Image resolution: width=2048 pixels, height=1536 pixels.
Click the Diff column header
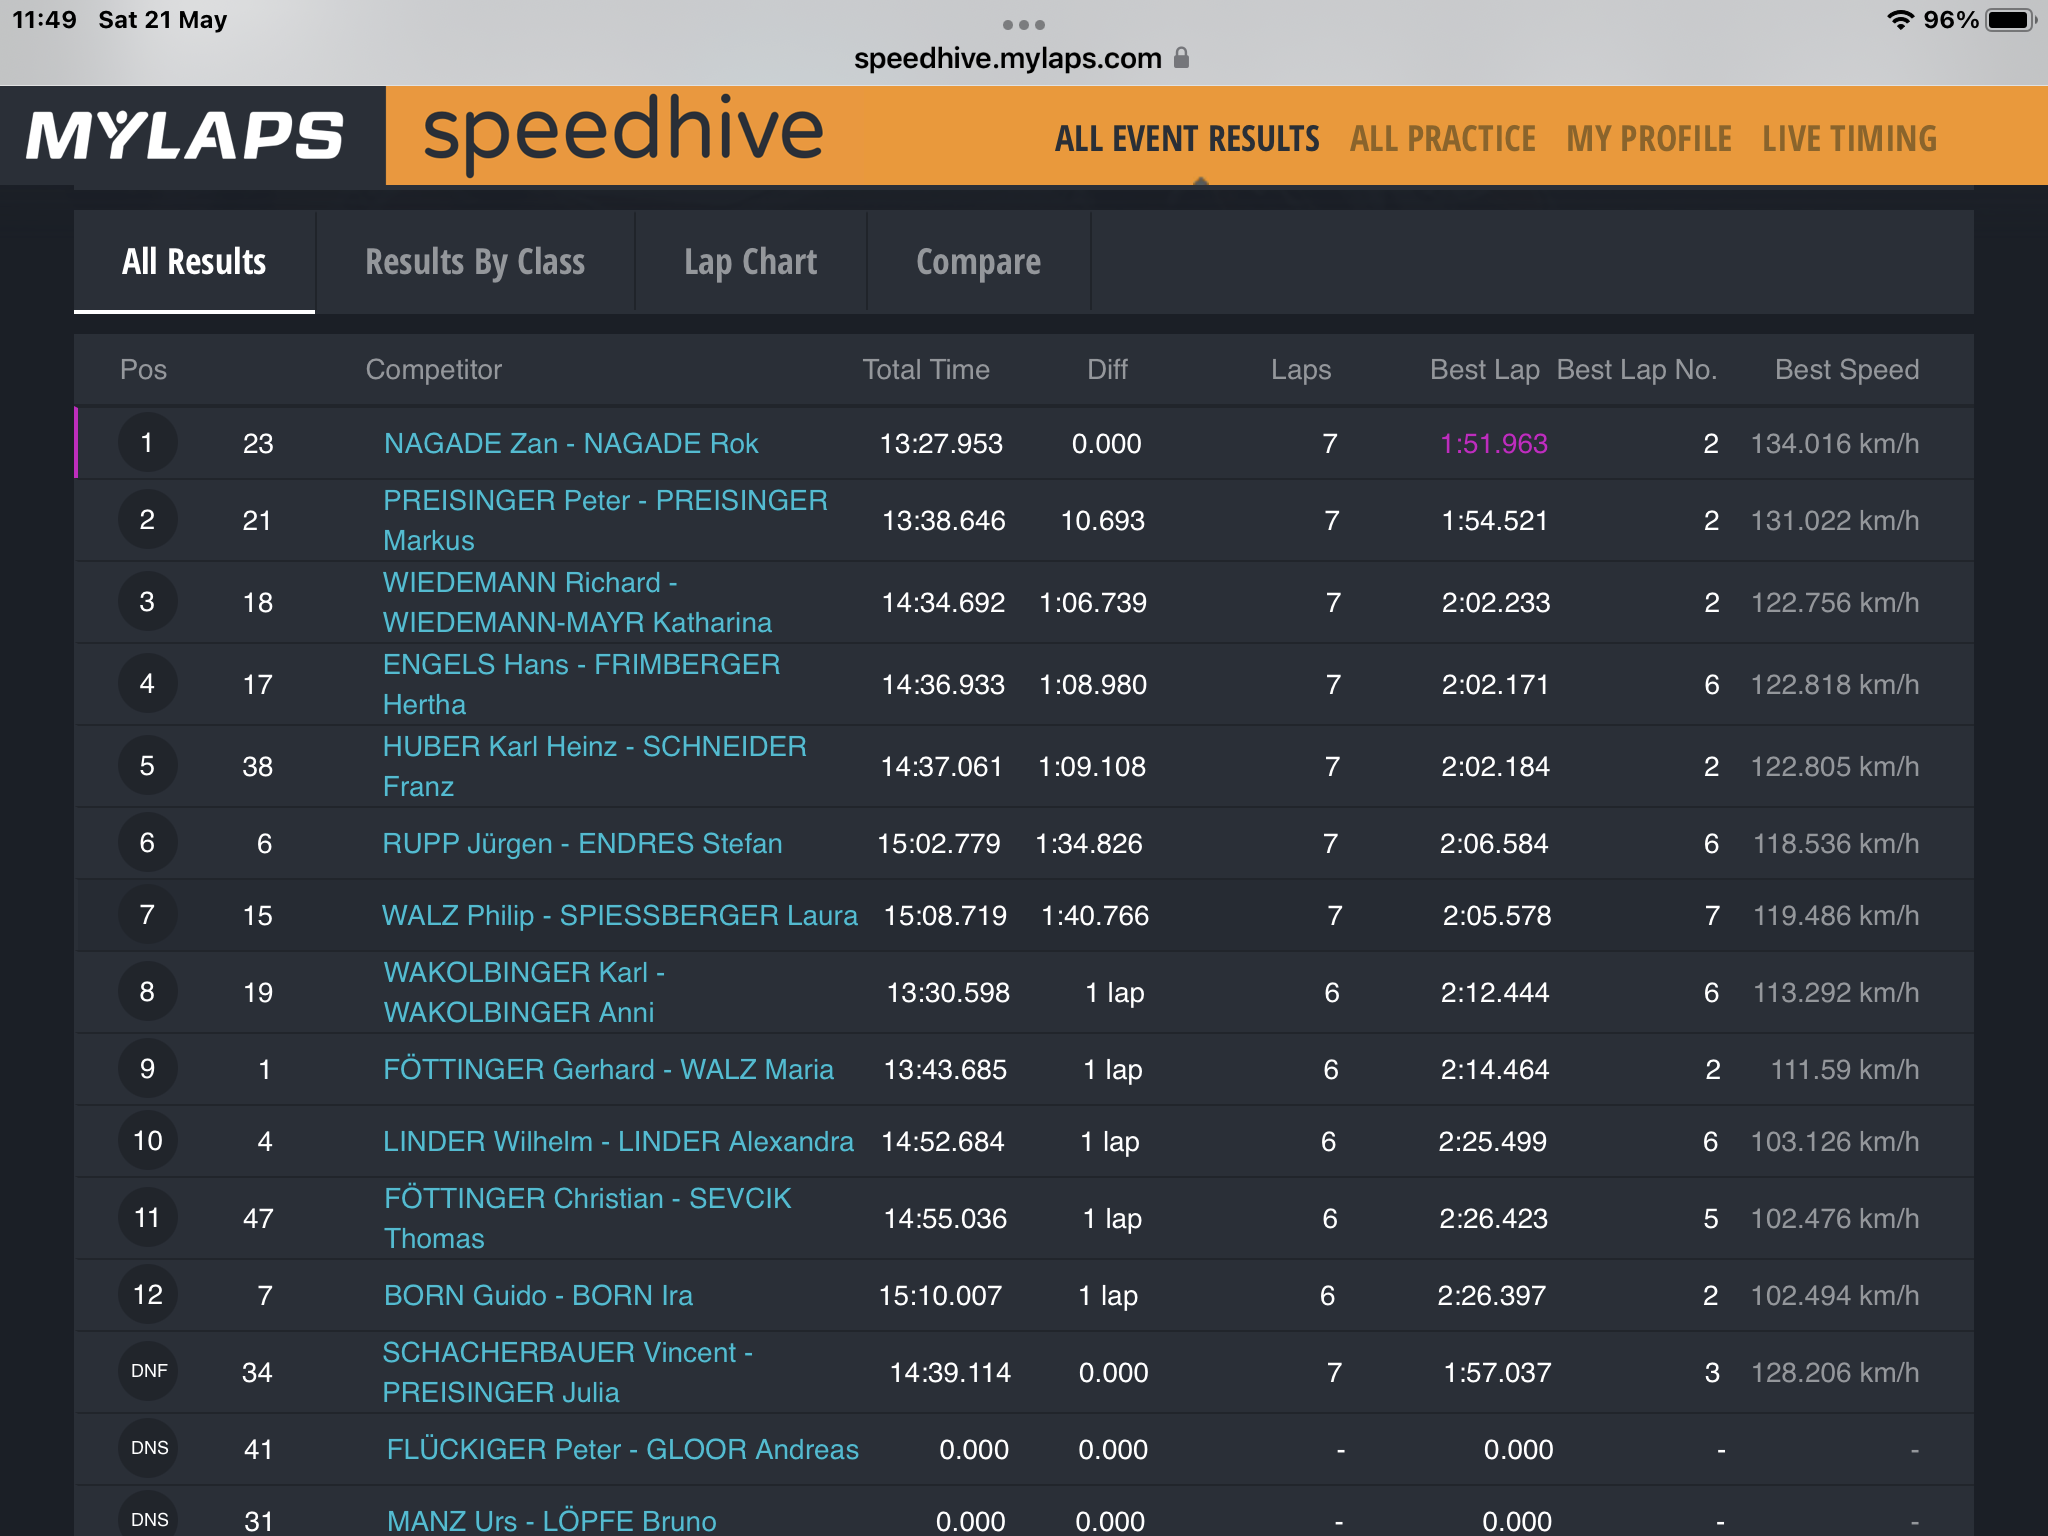(x=1107, y=370)
